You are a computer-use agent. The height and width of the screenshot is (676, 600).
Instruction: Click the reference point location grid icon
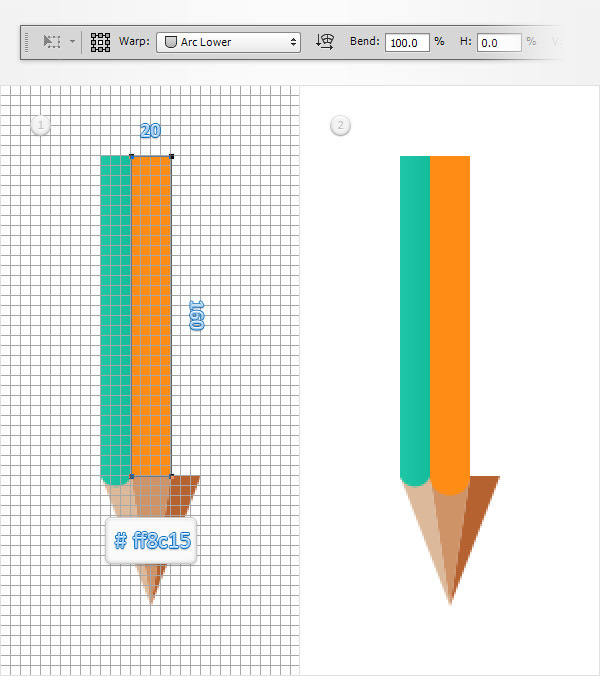click(100, 42)
